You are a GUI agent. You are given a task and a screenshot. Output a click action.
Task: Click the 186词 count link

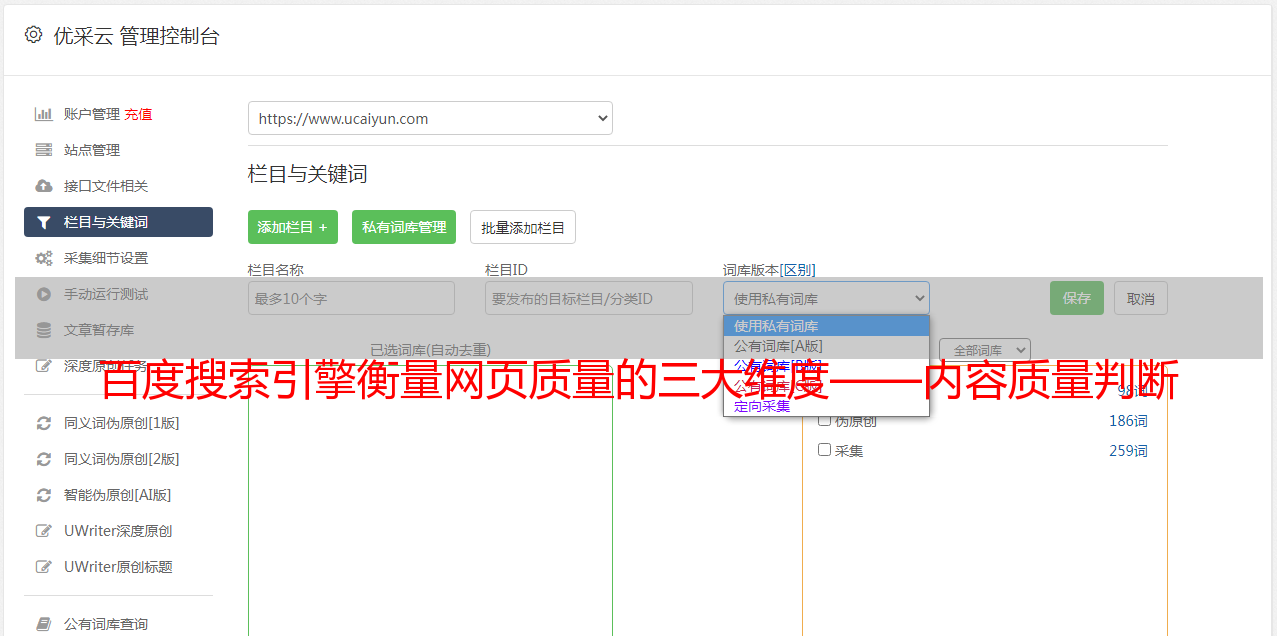pos(1128,421)
